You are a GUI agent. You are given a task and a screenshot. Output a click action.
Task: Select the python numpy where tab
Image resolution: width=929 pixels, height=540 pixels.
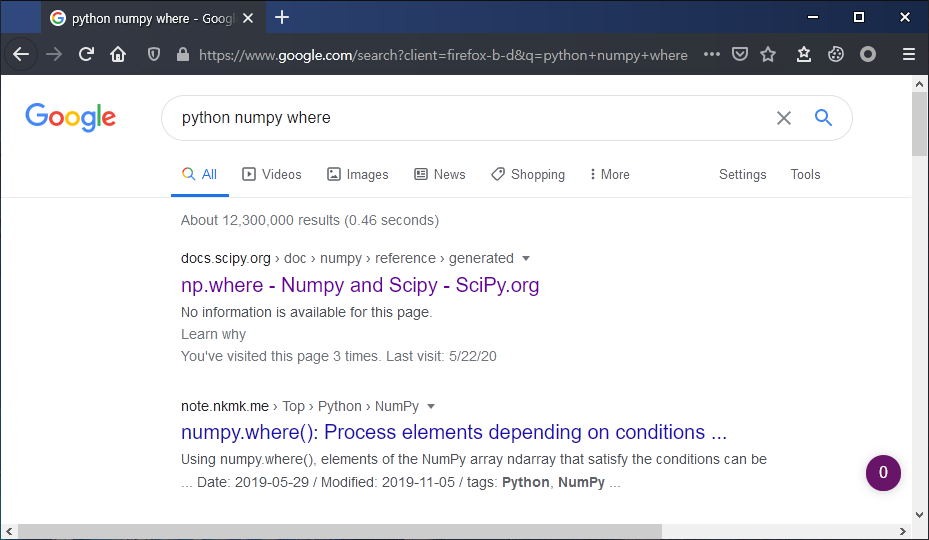[x=153, y=18]
